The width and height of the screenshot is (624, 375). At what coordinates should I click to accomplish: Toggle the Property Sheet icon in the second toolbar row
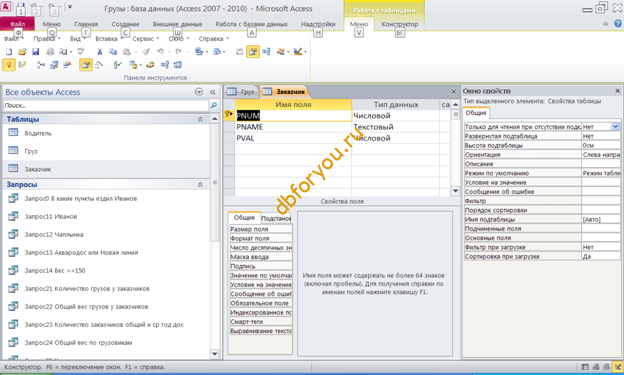coord(86,64)
